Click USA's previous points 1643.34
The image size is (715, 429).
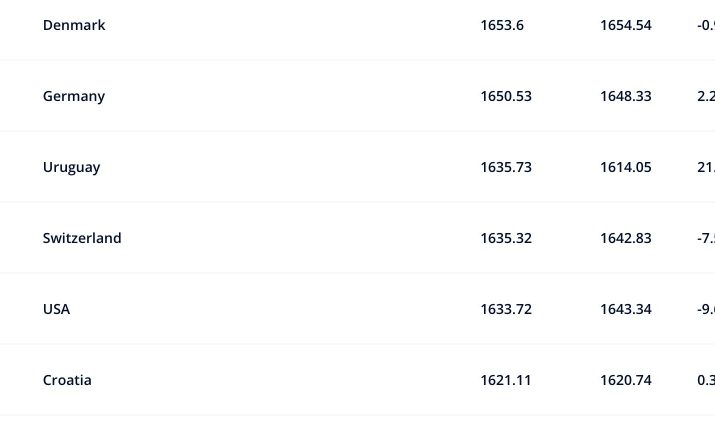[x=626, y=309]
